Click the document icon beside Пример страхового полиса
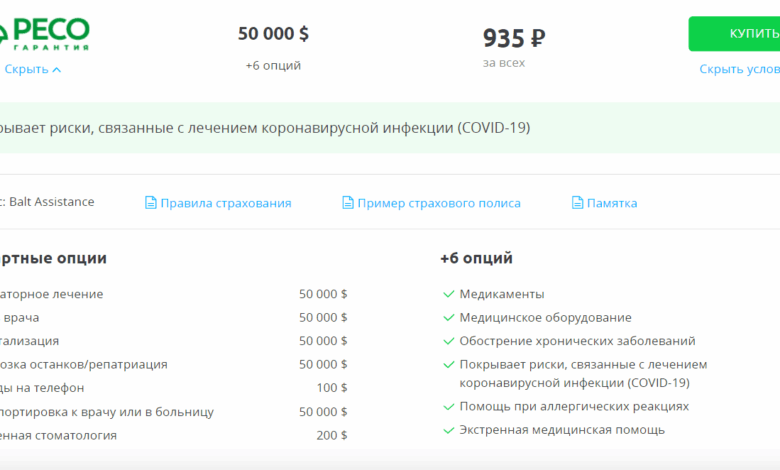This screenshot has width=780, height=470. pyautogui.click(x=348, y=203)
